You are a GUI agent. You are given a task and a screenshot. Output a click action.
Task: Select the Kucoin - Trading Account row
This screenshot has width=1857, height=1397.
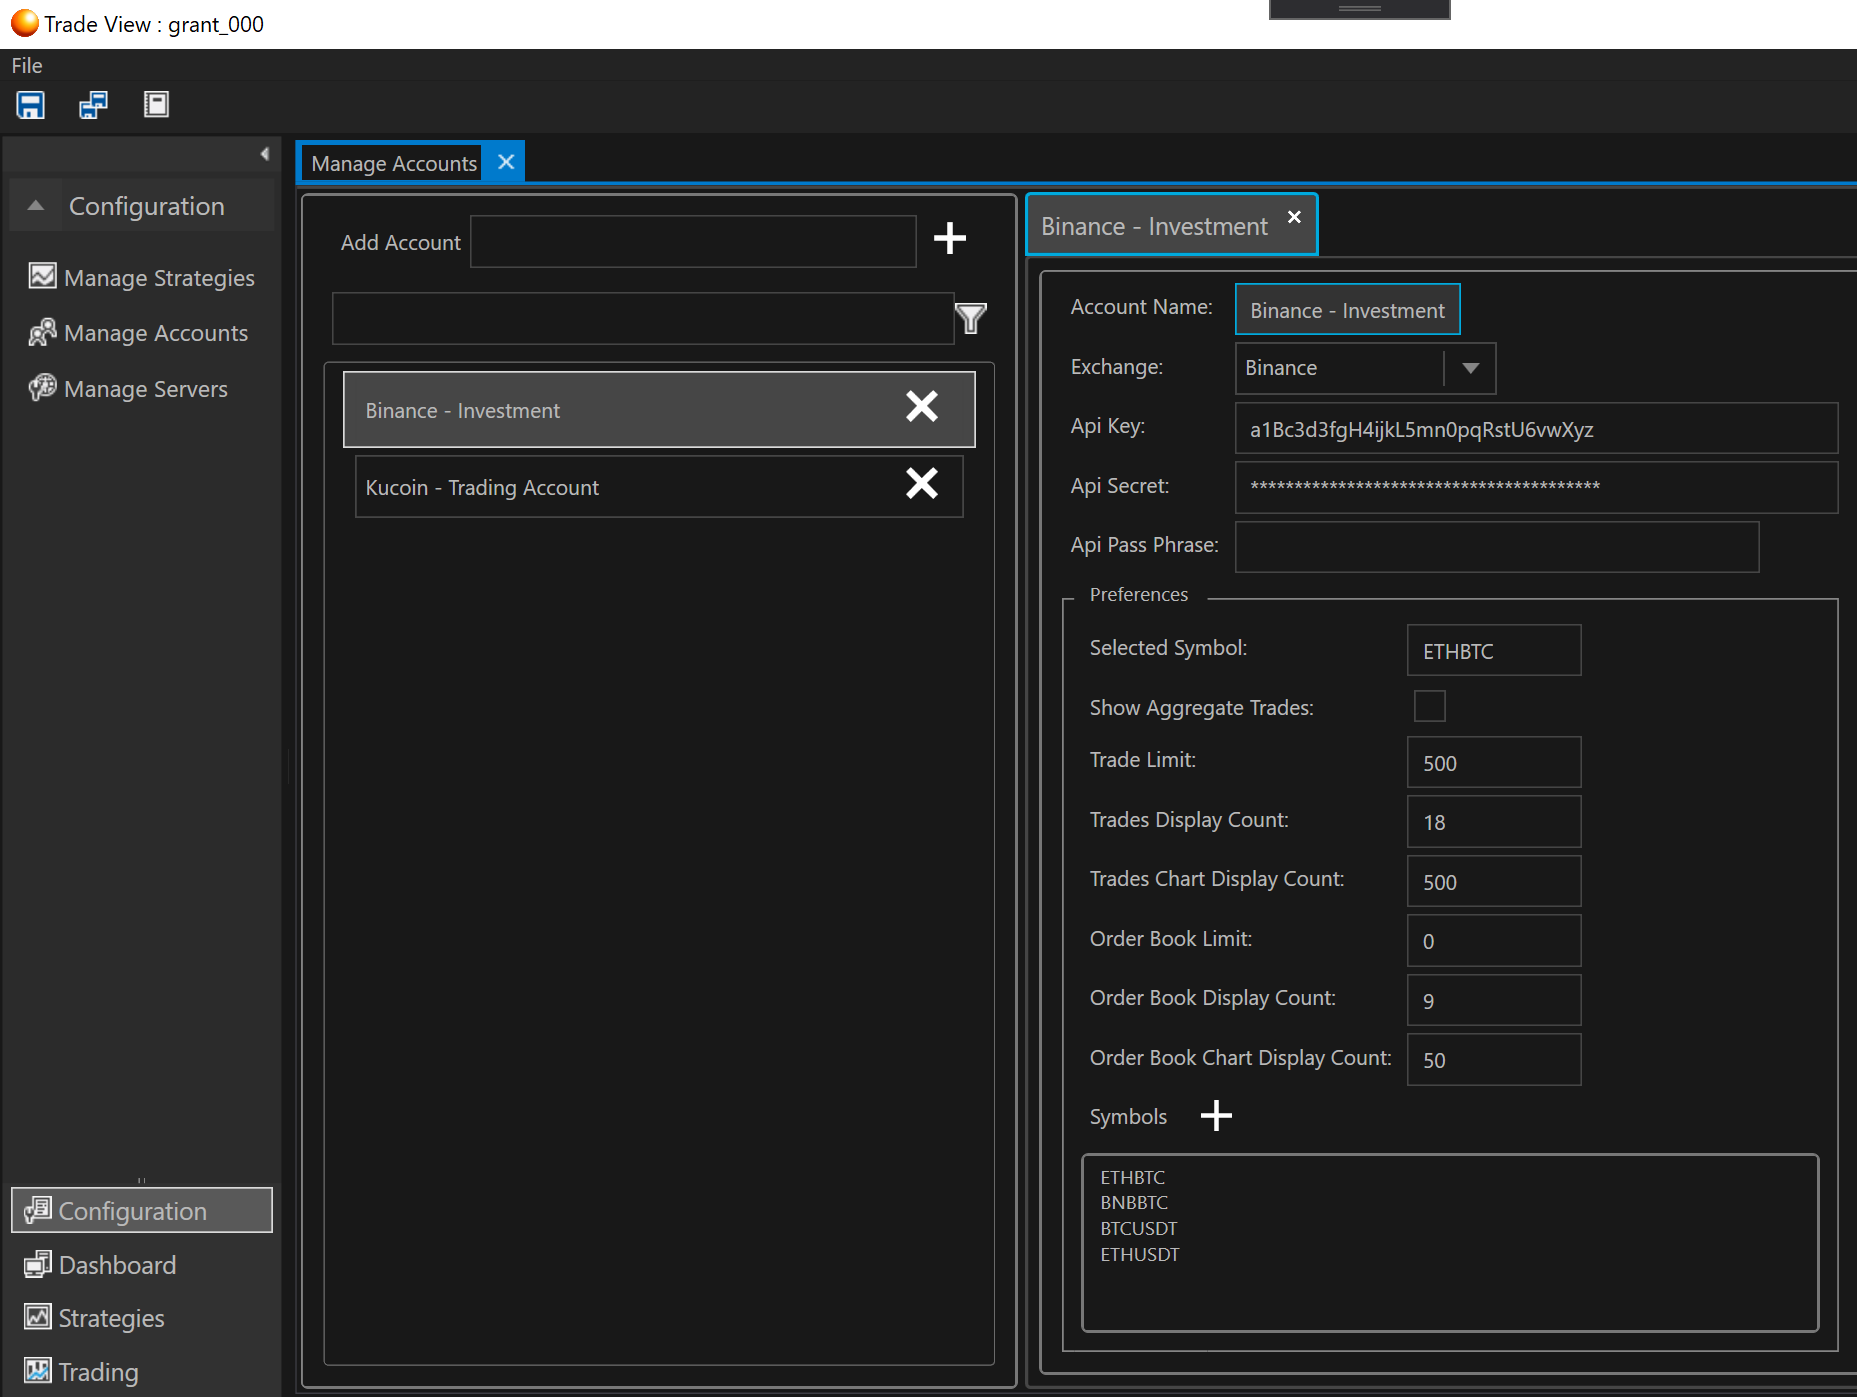click(x=659, y=487)
